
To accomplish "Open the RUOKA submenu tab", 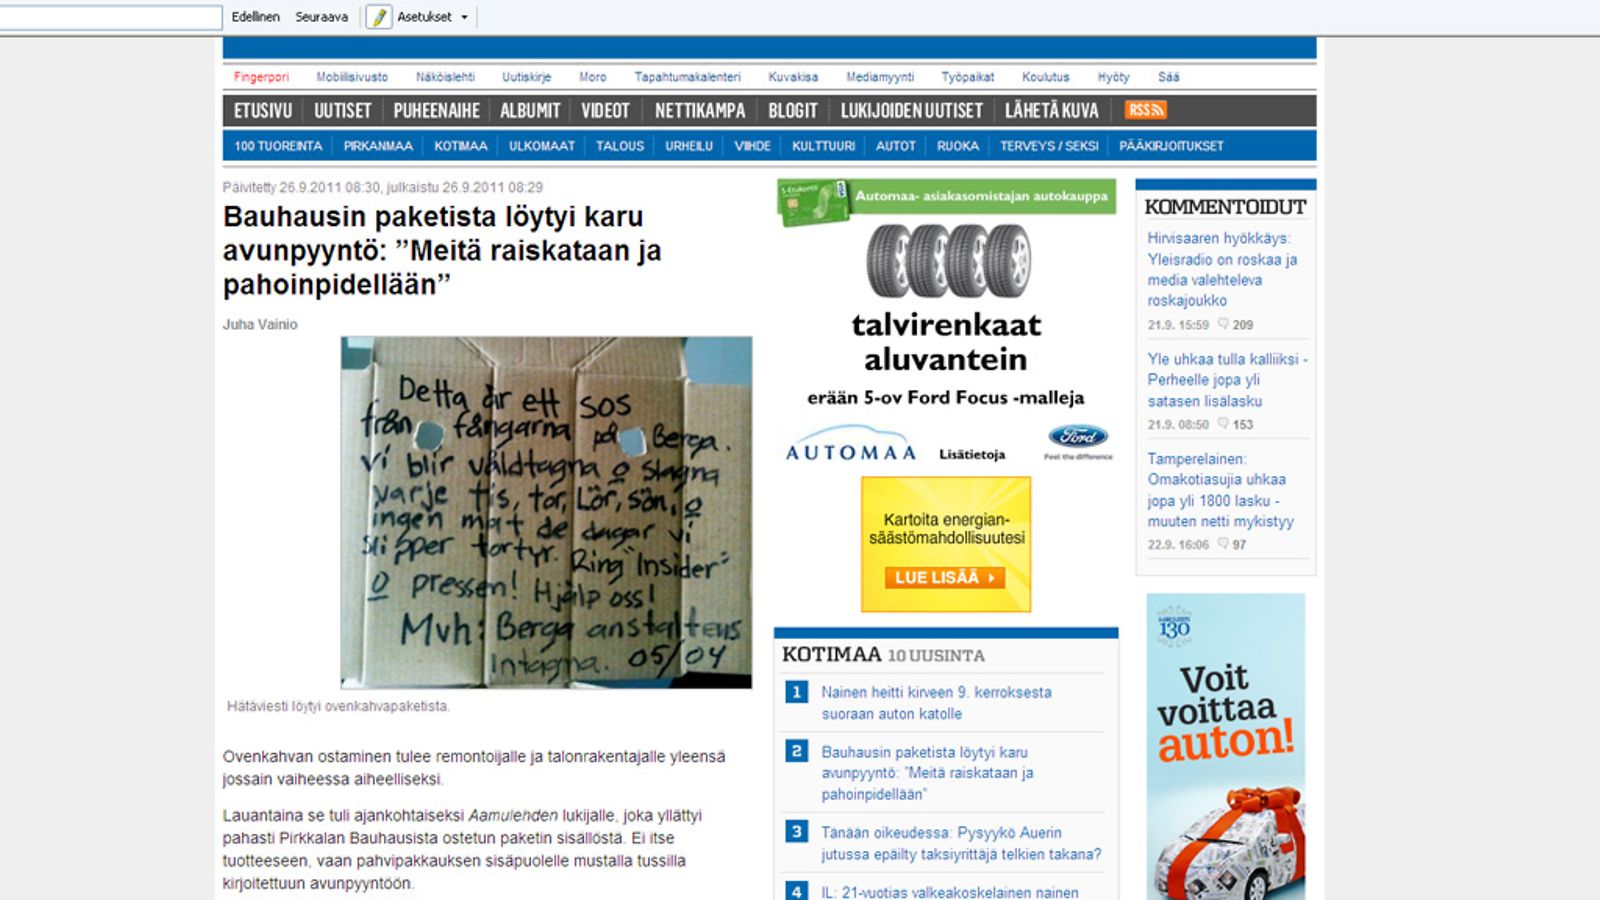I will tap(958, 146).
